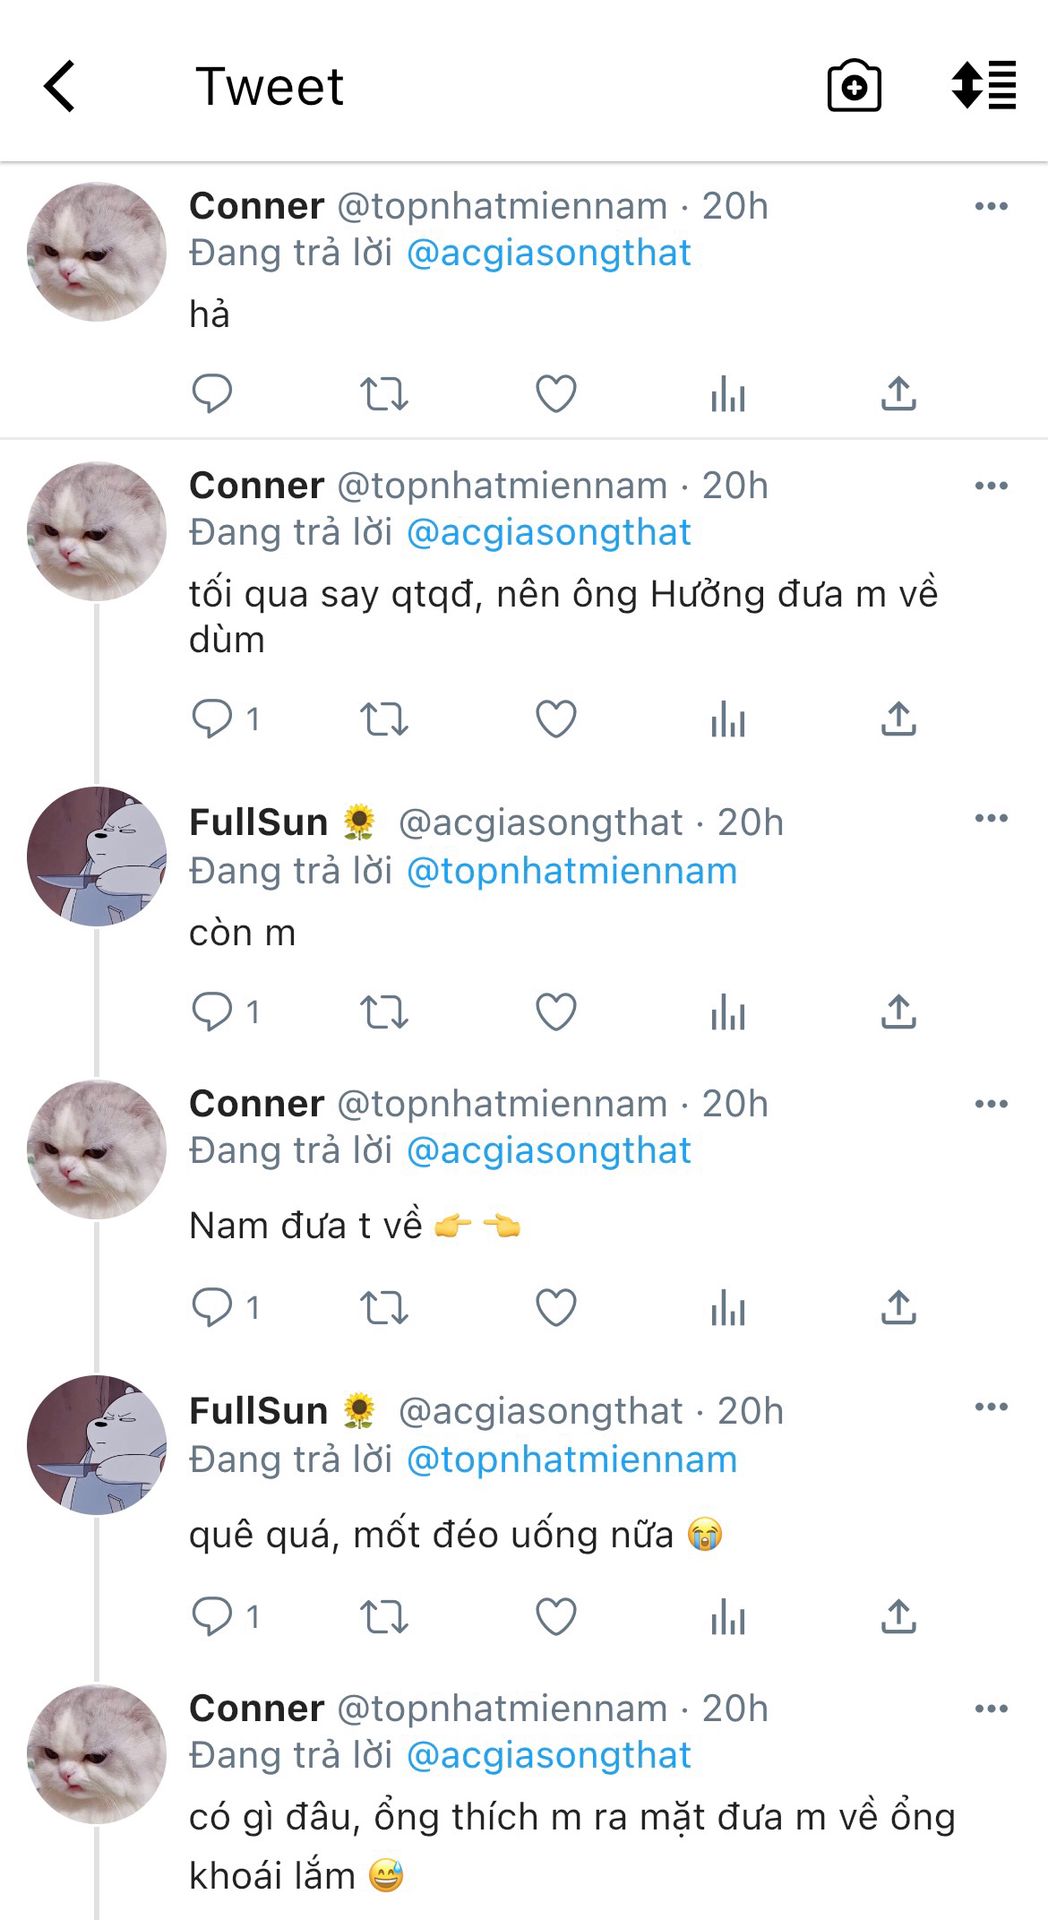This screenshot has height=1920, width=1048.
Task: Retweet FullSun's "còn m" reply
Action: coord(384,1012)
